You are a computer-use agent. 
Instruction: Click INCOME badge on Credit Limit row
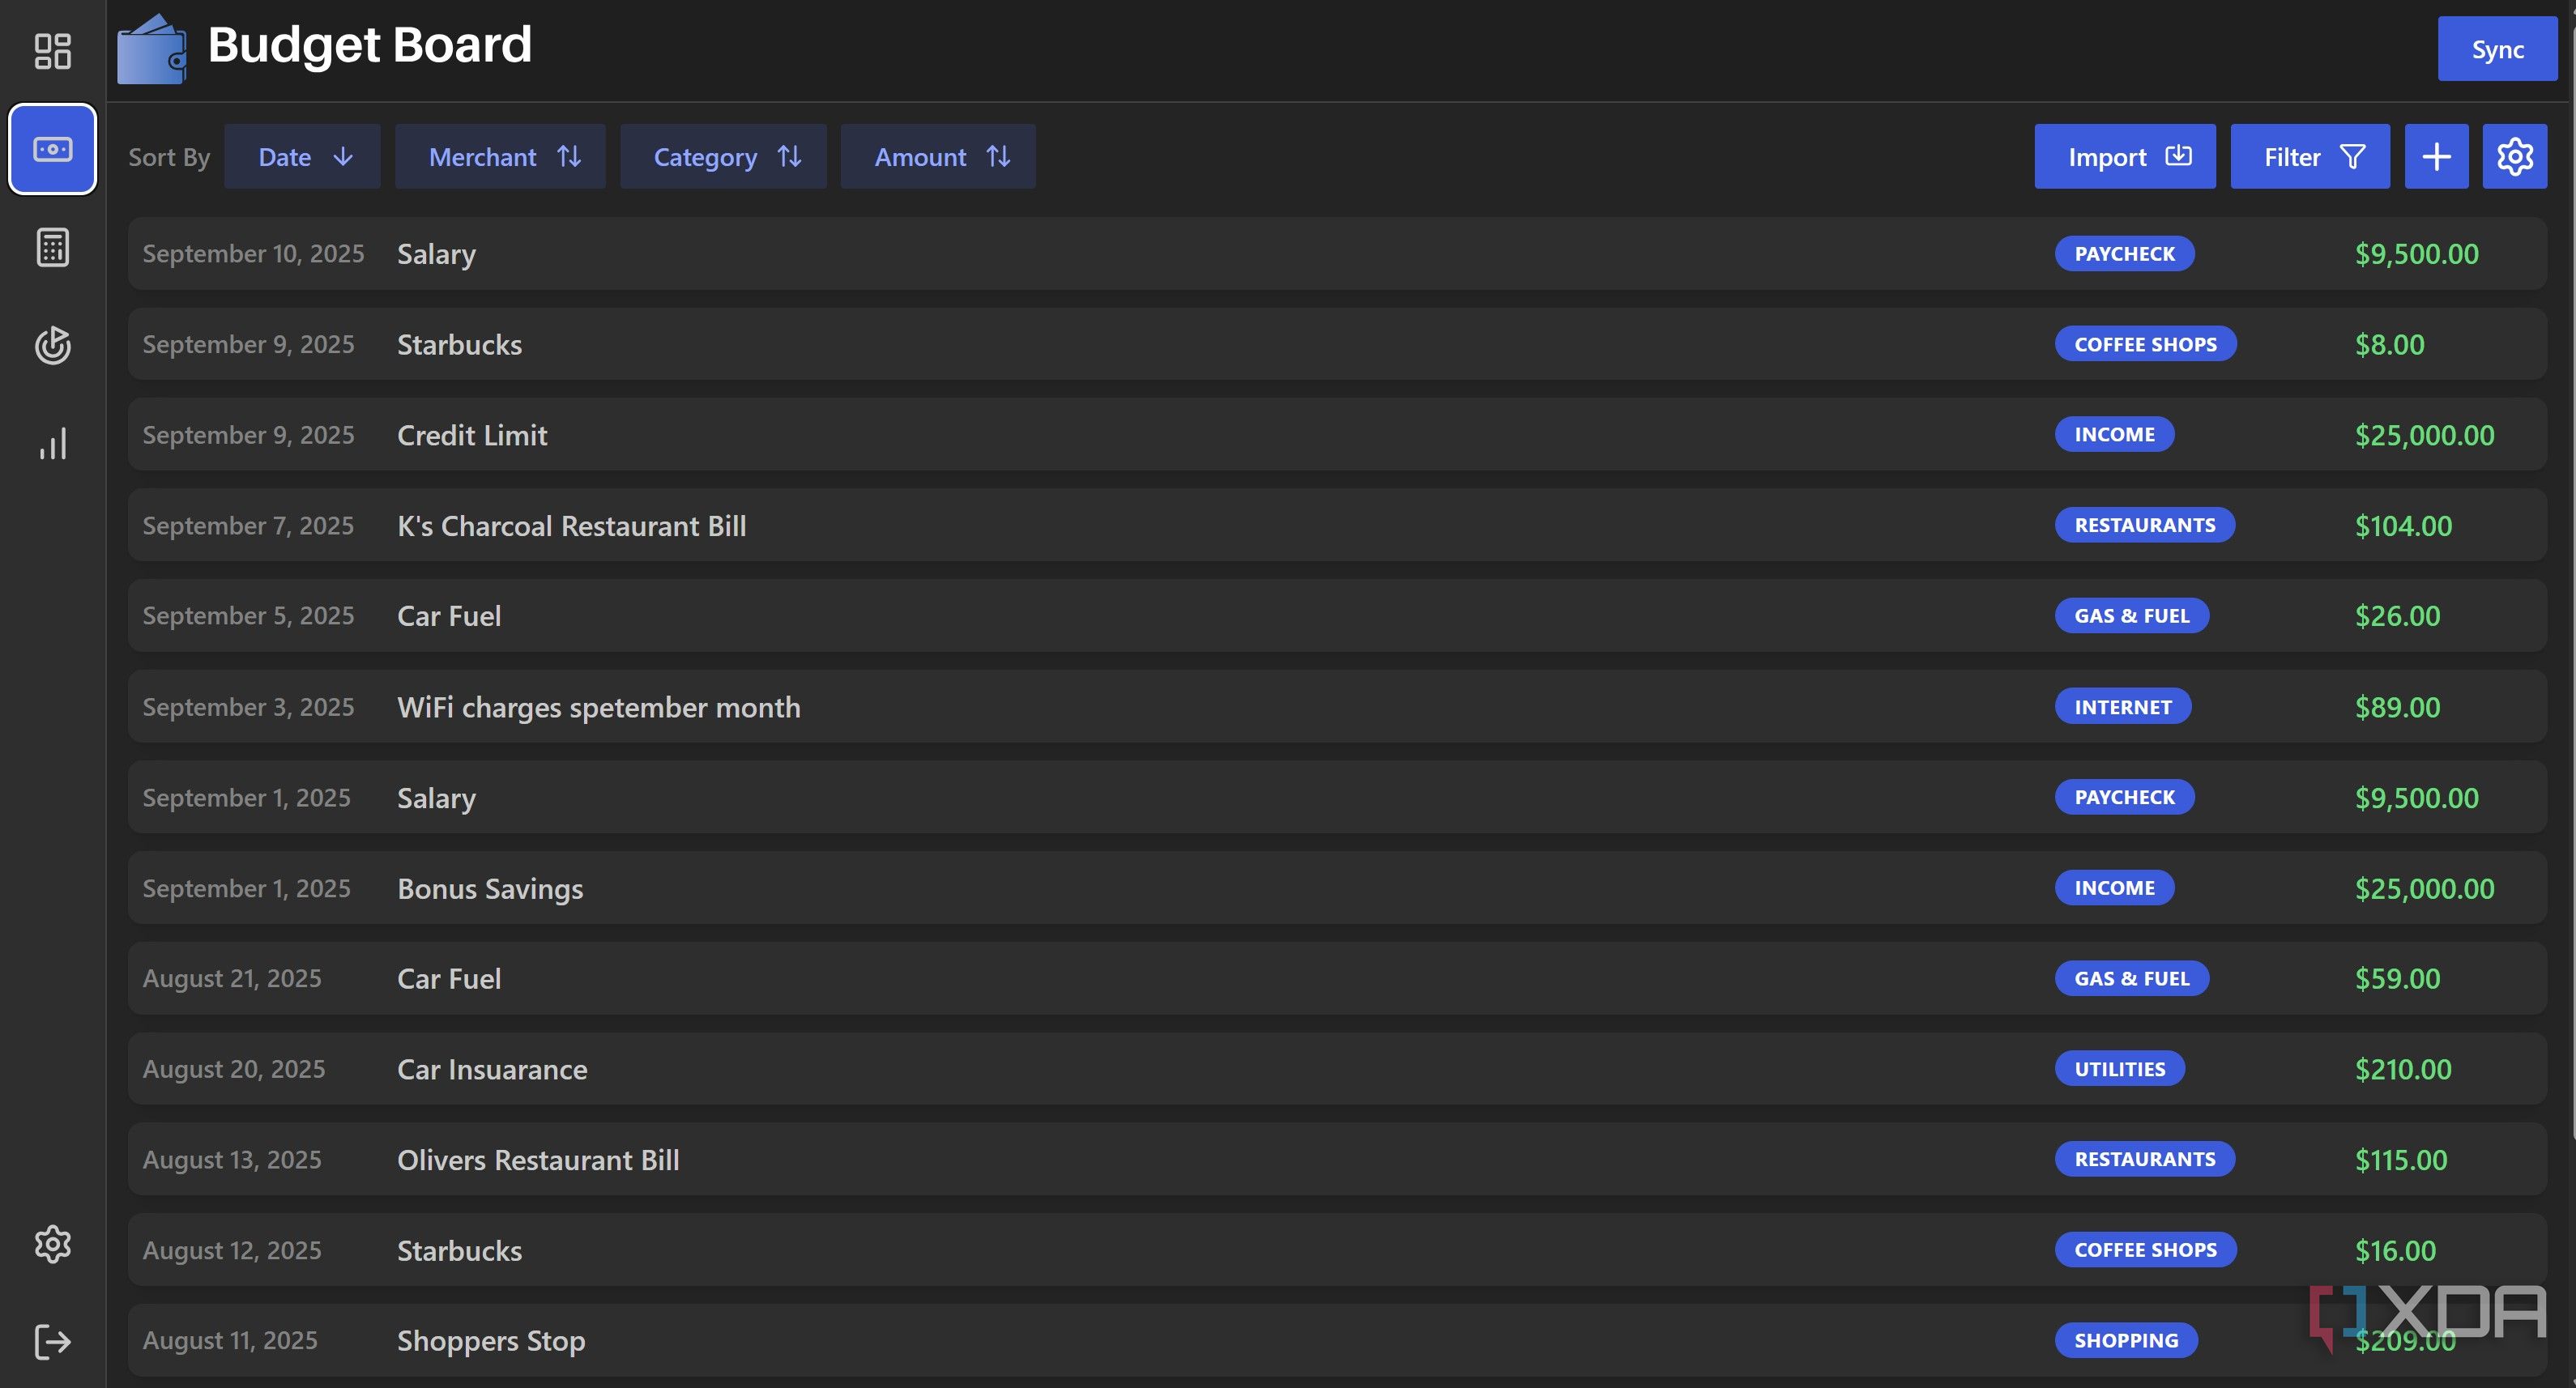[x=2114, y=434]
